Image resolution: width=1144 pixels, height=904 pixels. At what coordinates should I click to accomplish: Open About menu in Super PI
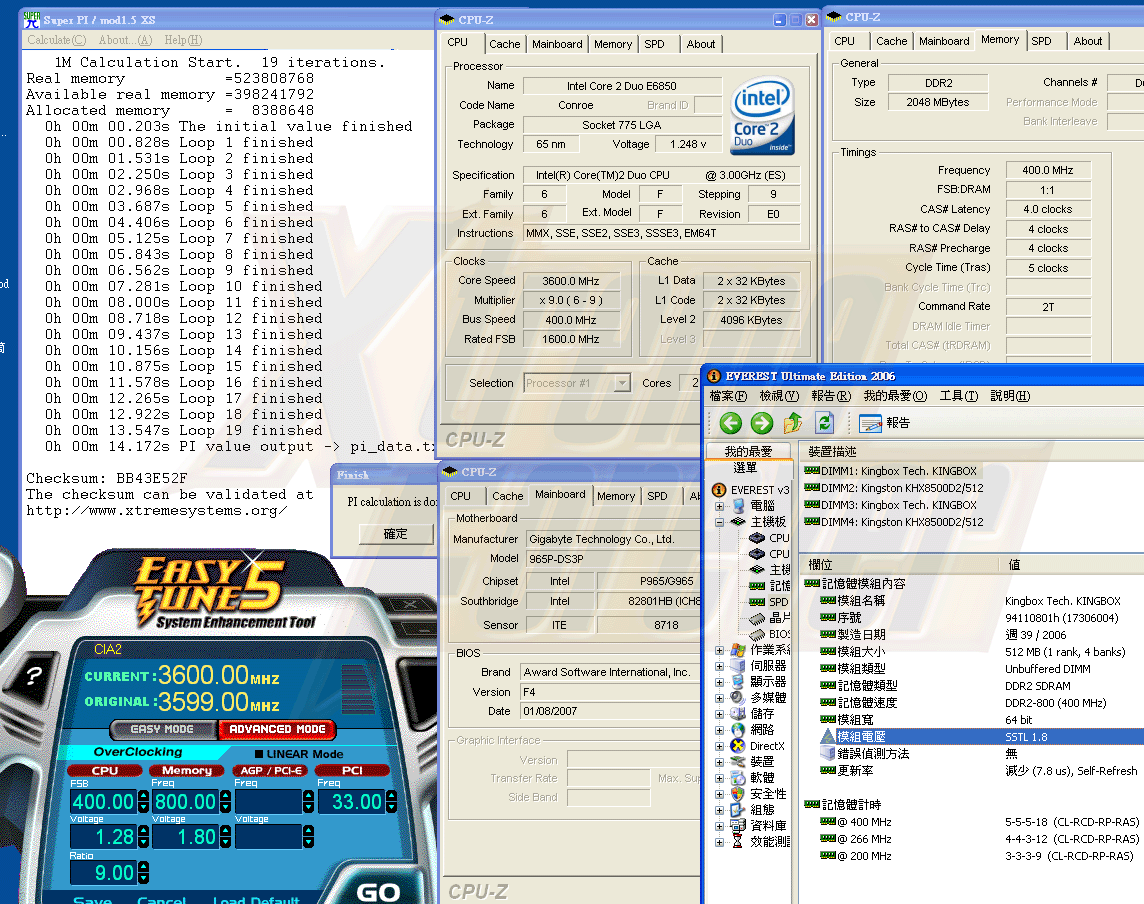[125, 40]
